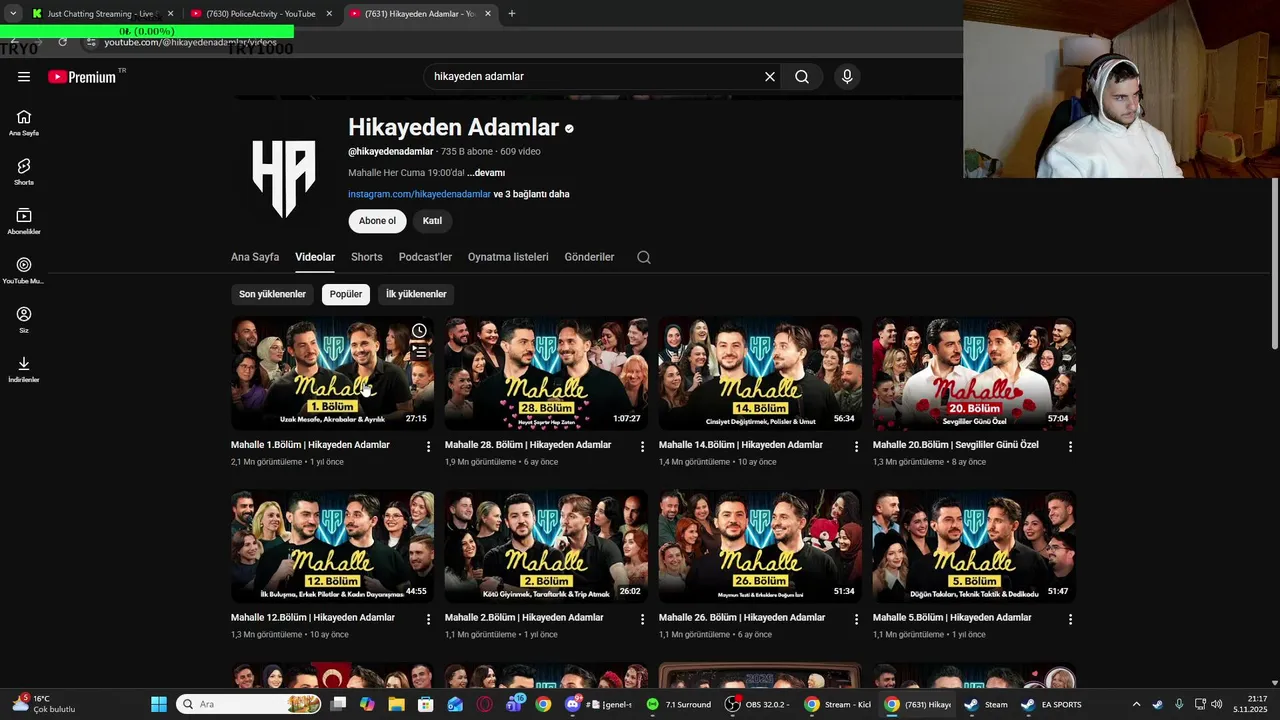Open more options for Mahalle 2.Bölüm
This screenshot has width=1280, height=720.
point(642,620)
